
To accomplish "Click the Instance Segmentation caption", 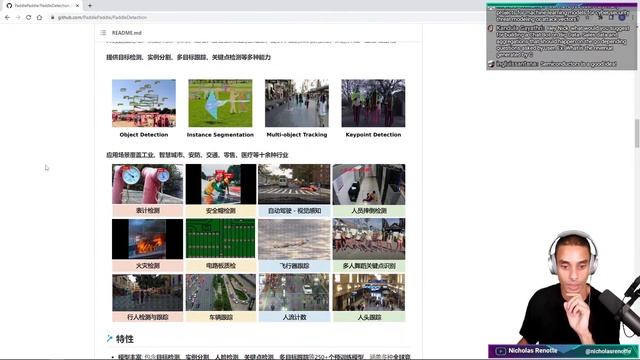I will point(220,135).
